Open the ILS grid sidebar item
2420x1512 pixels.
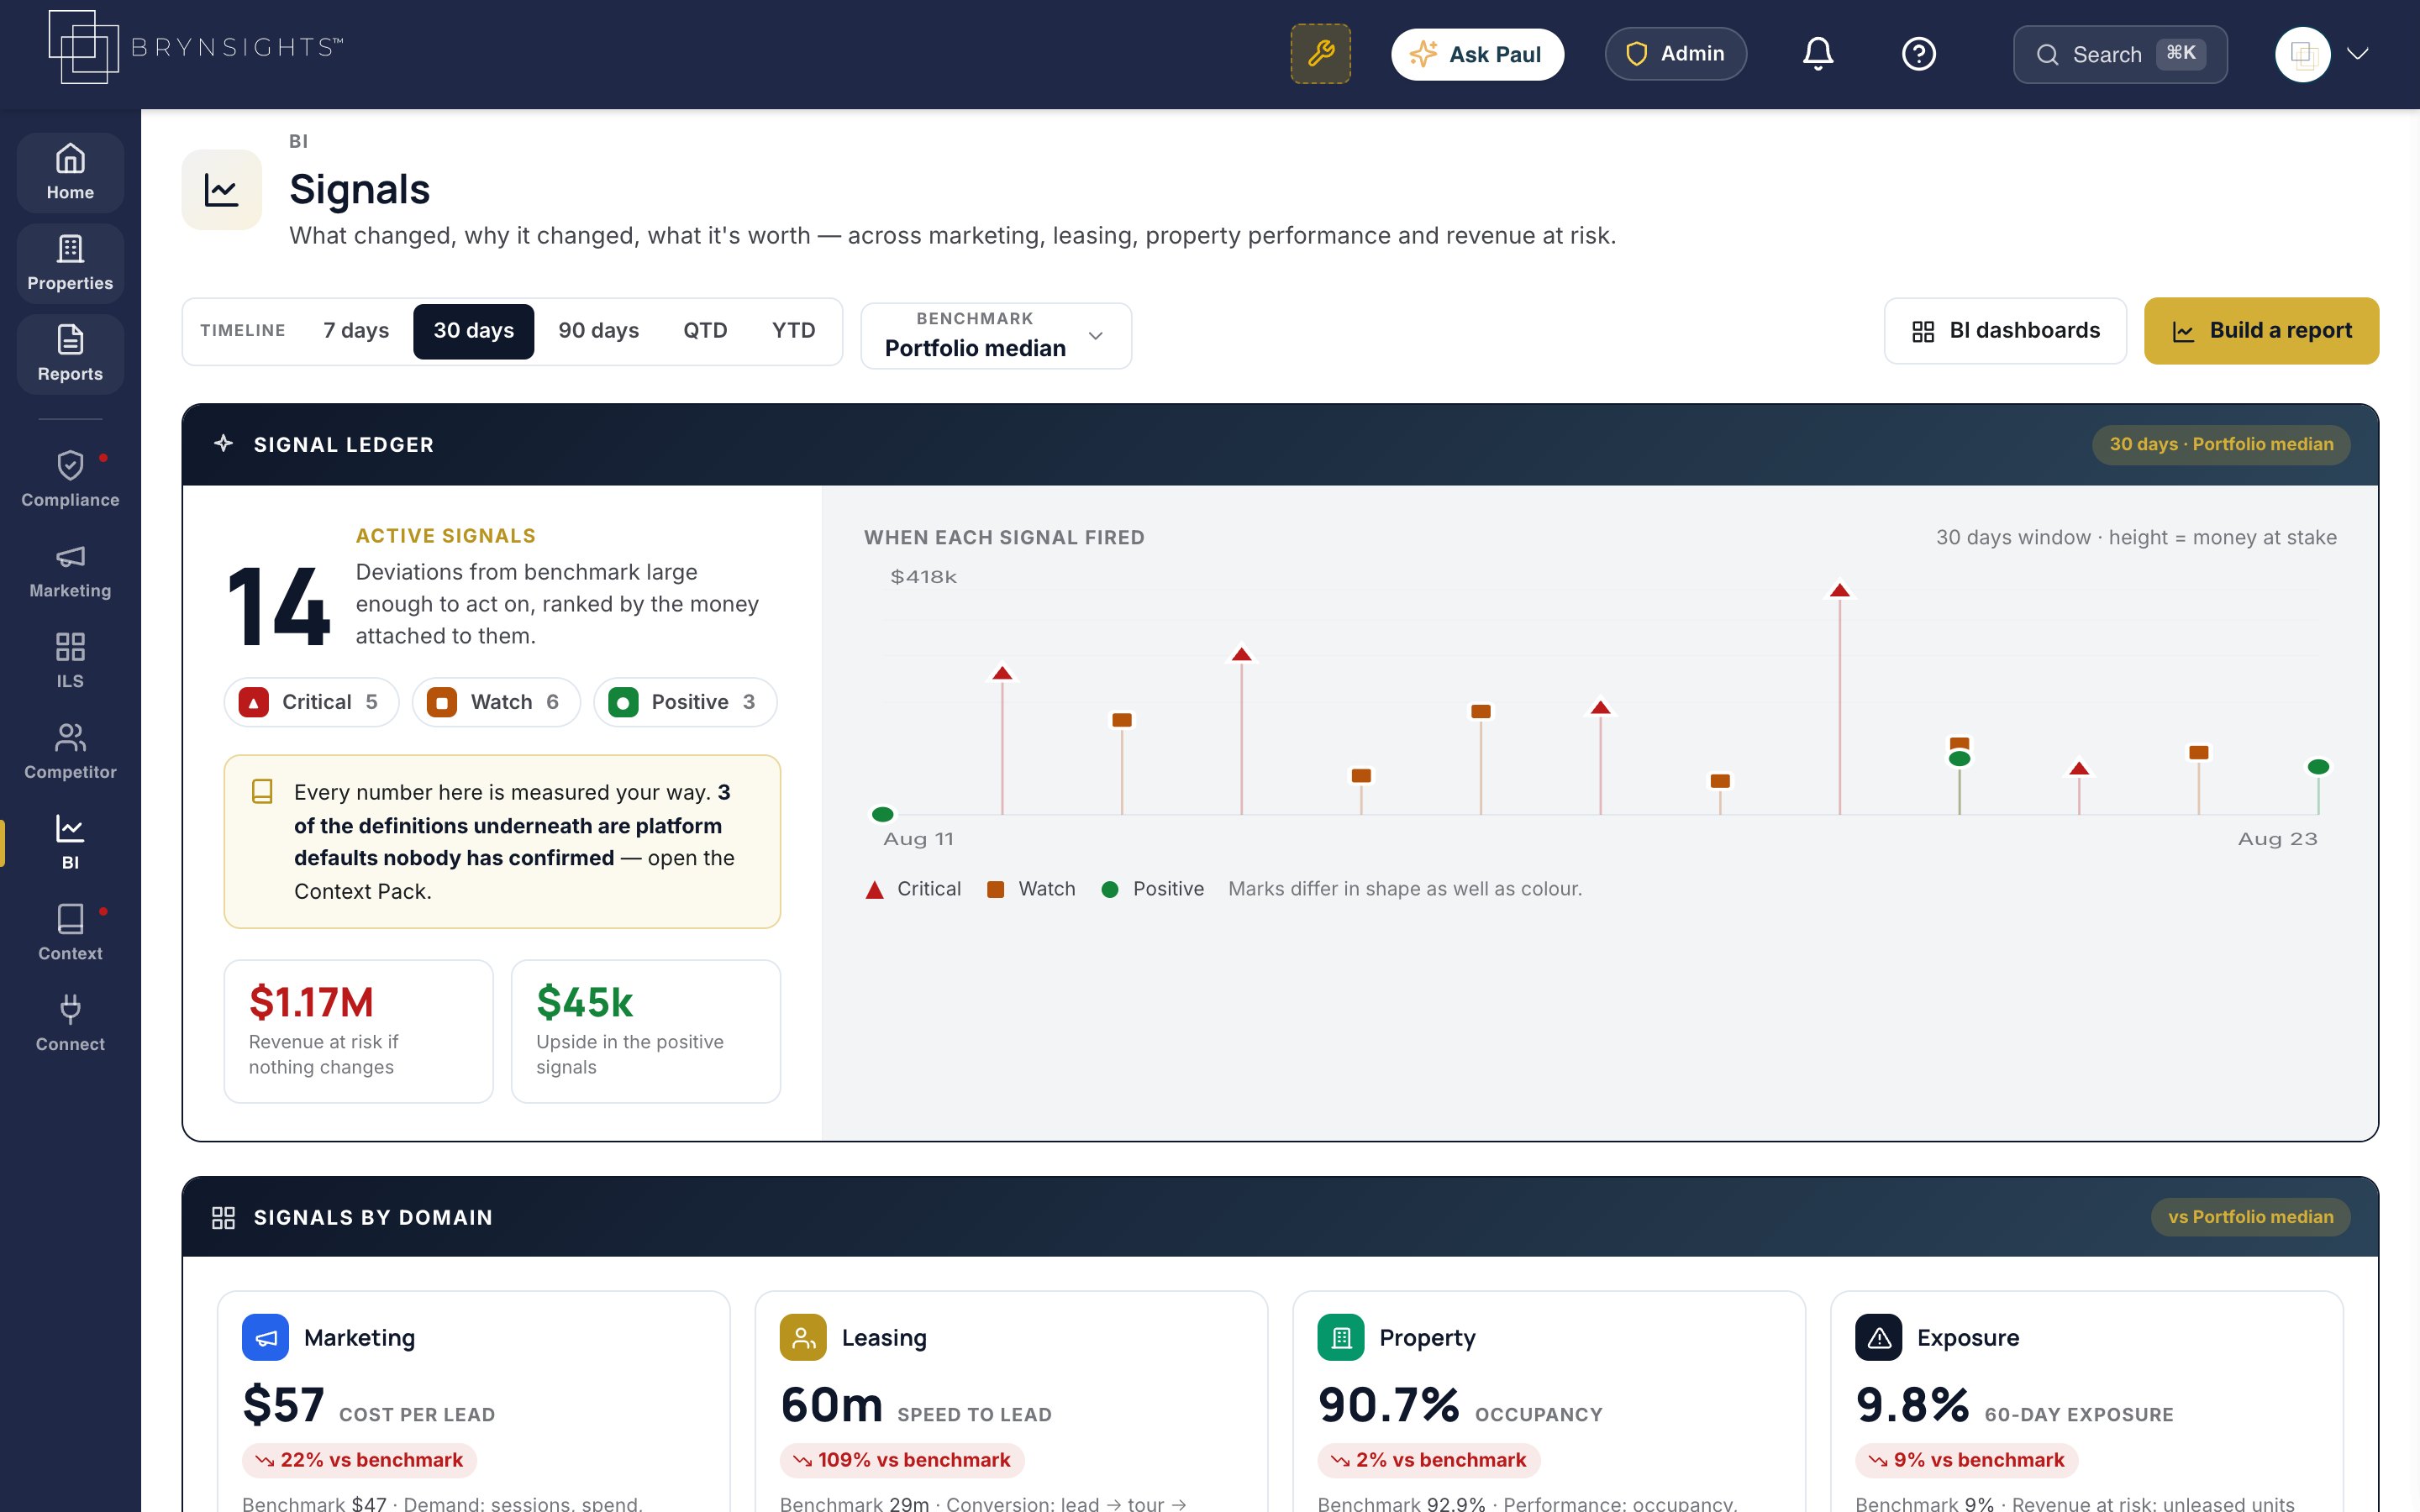click(70, 661)
